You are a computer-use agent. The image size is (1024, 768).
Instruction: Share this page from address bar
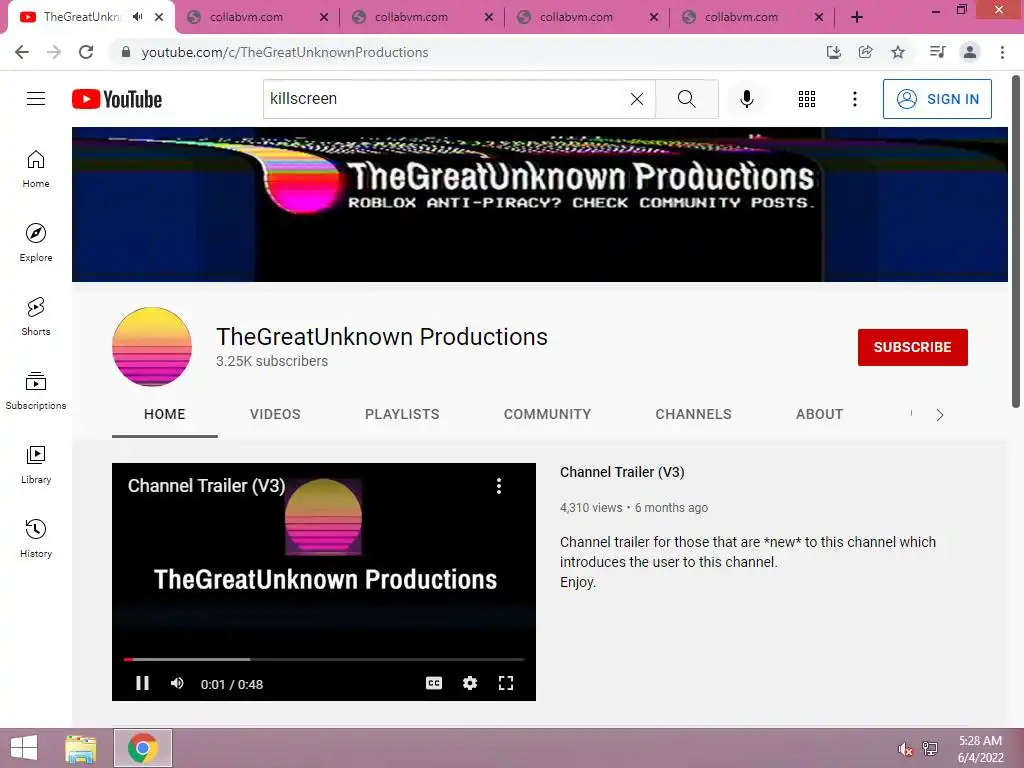coord(865,52)
